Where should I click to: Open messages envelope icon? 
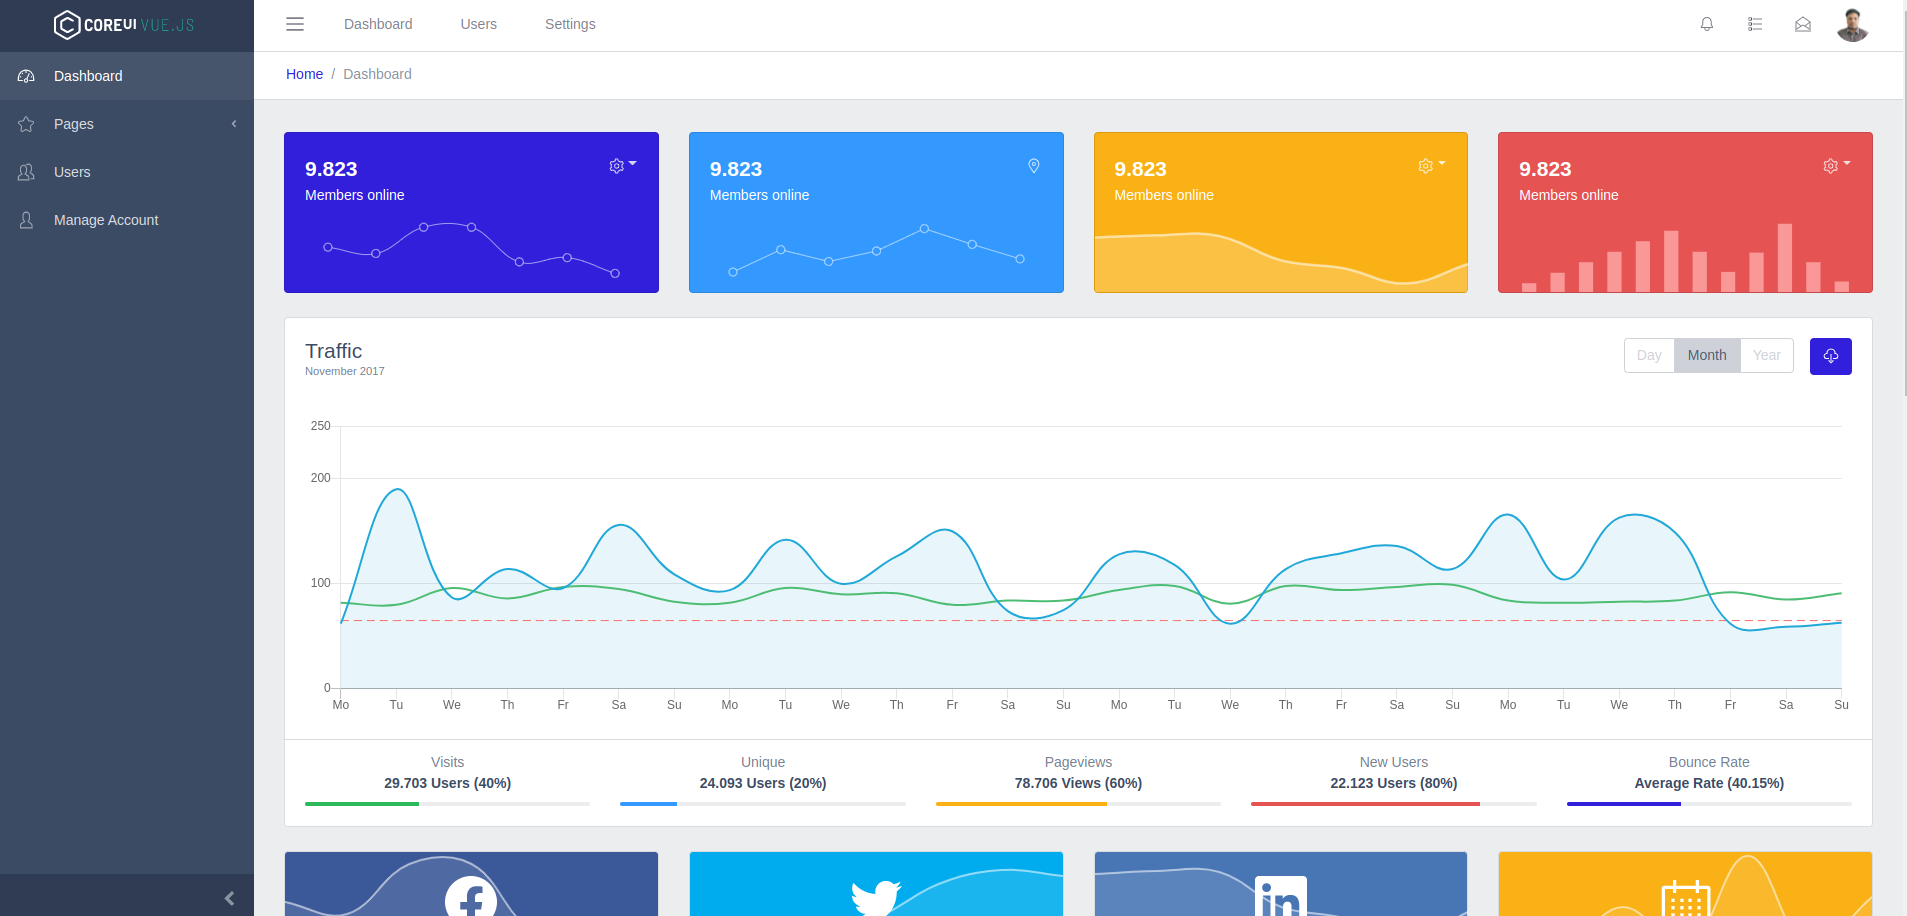[x=1803, y=24]
